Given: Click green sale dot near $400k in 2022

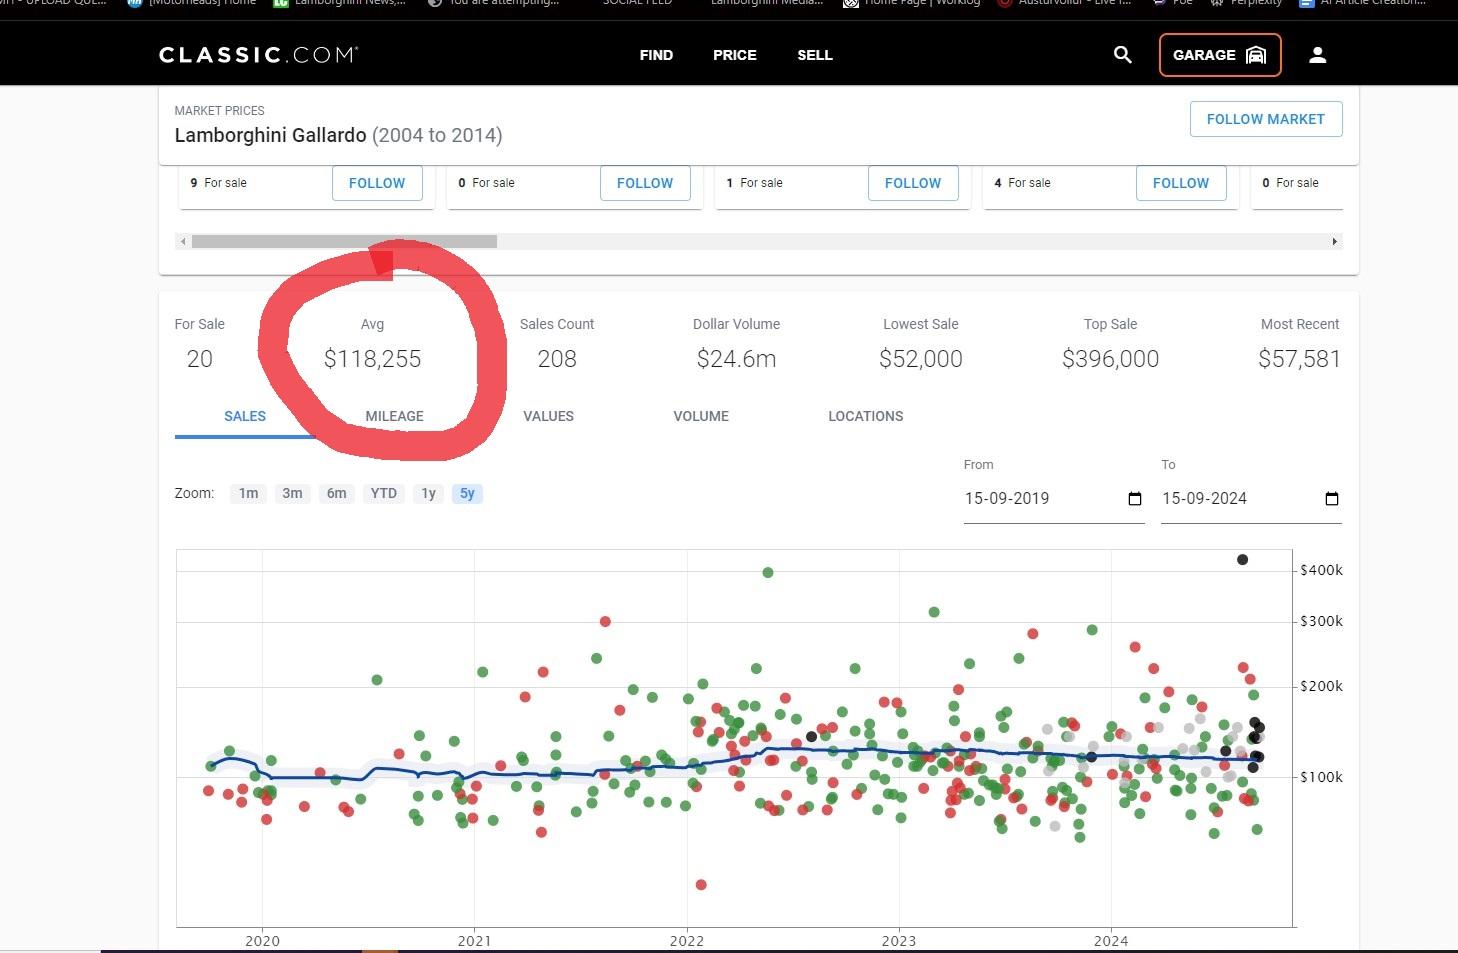Looking at the screenshot, I should click(x=768, y=573).
